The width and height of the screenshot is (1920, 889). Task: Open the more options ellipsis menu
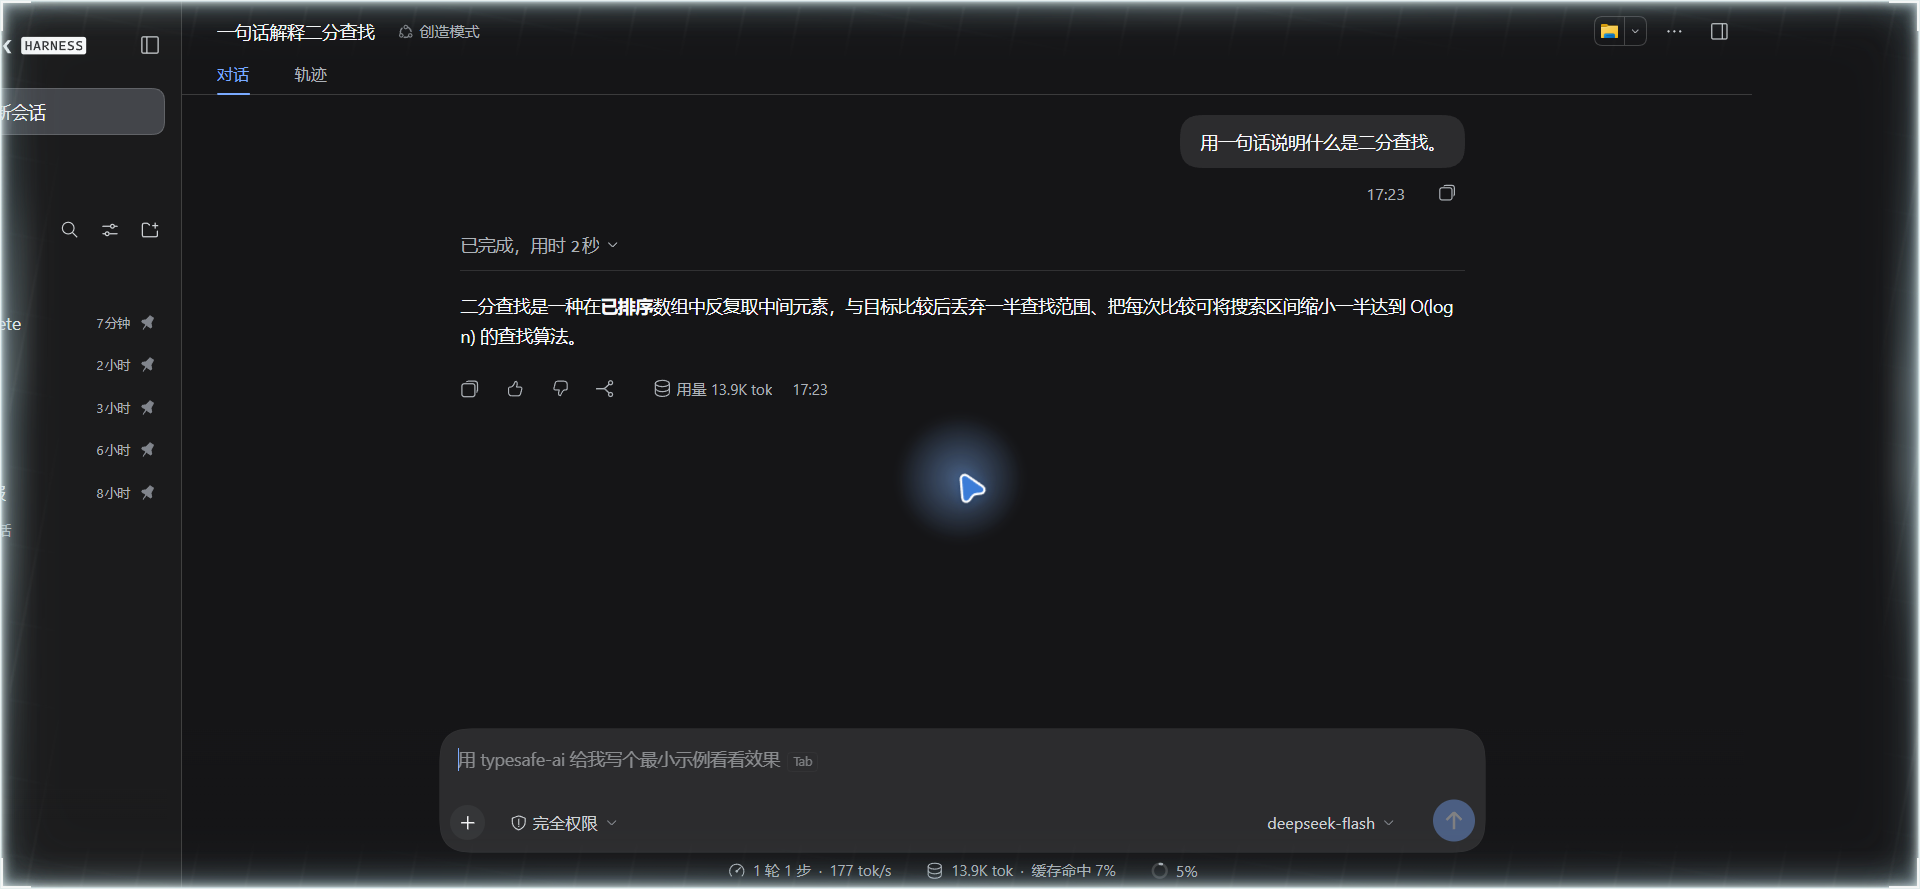1674,32
